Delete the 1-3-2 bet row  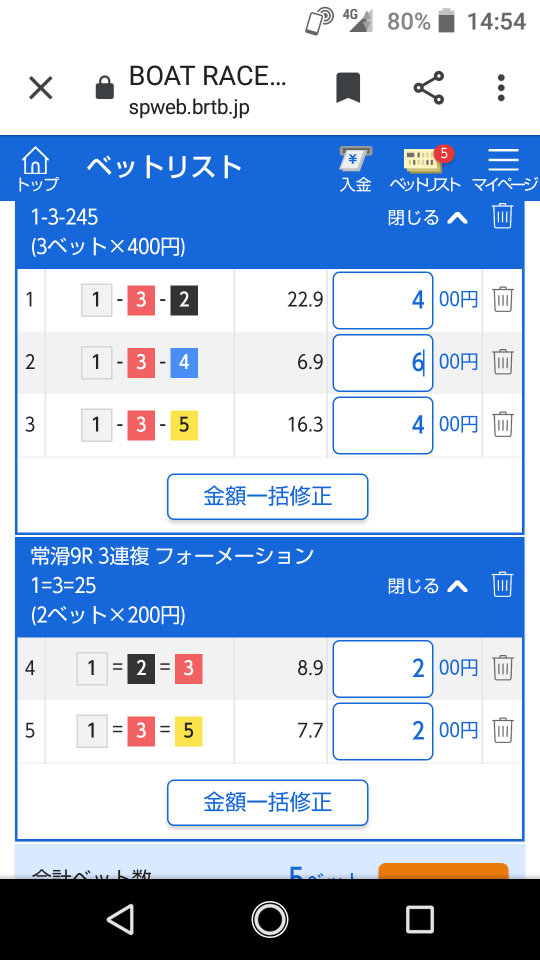(503, 300)
